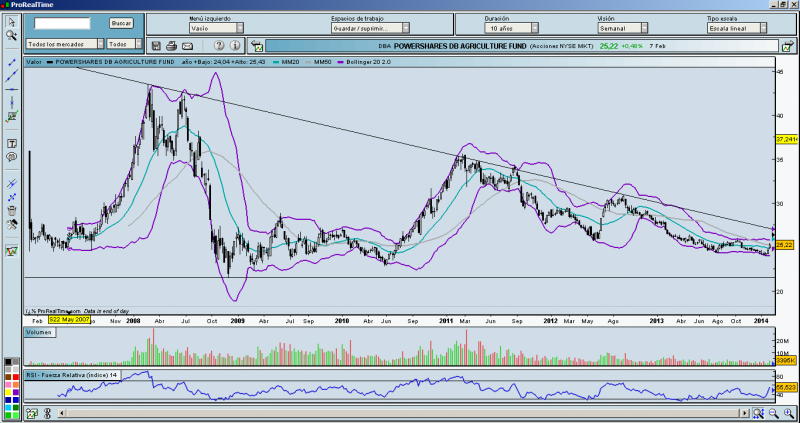Click the crossed lines tool icon

[x=11, y=184]
